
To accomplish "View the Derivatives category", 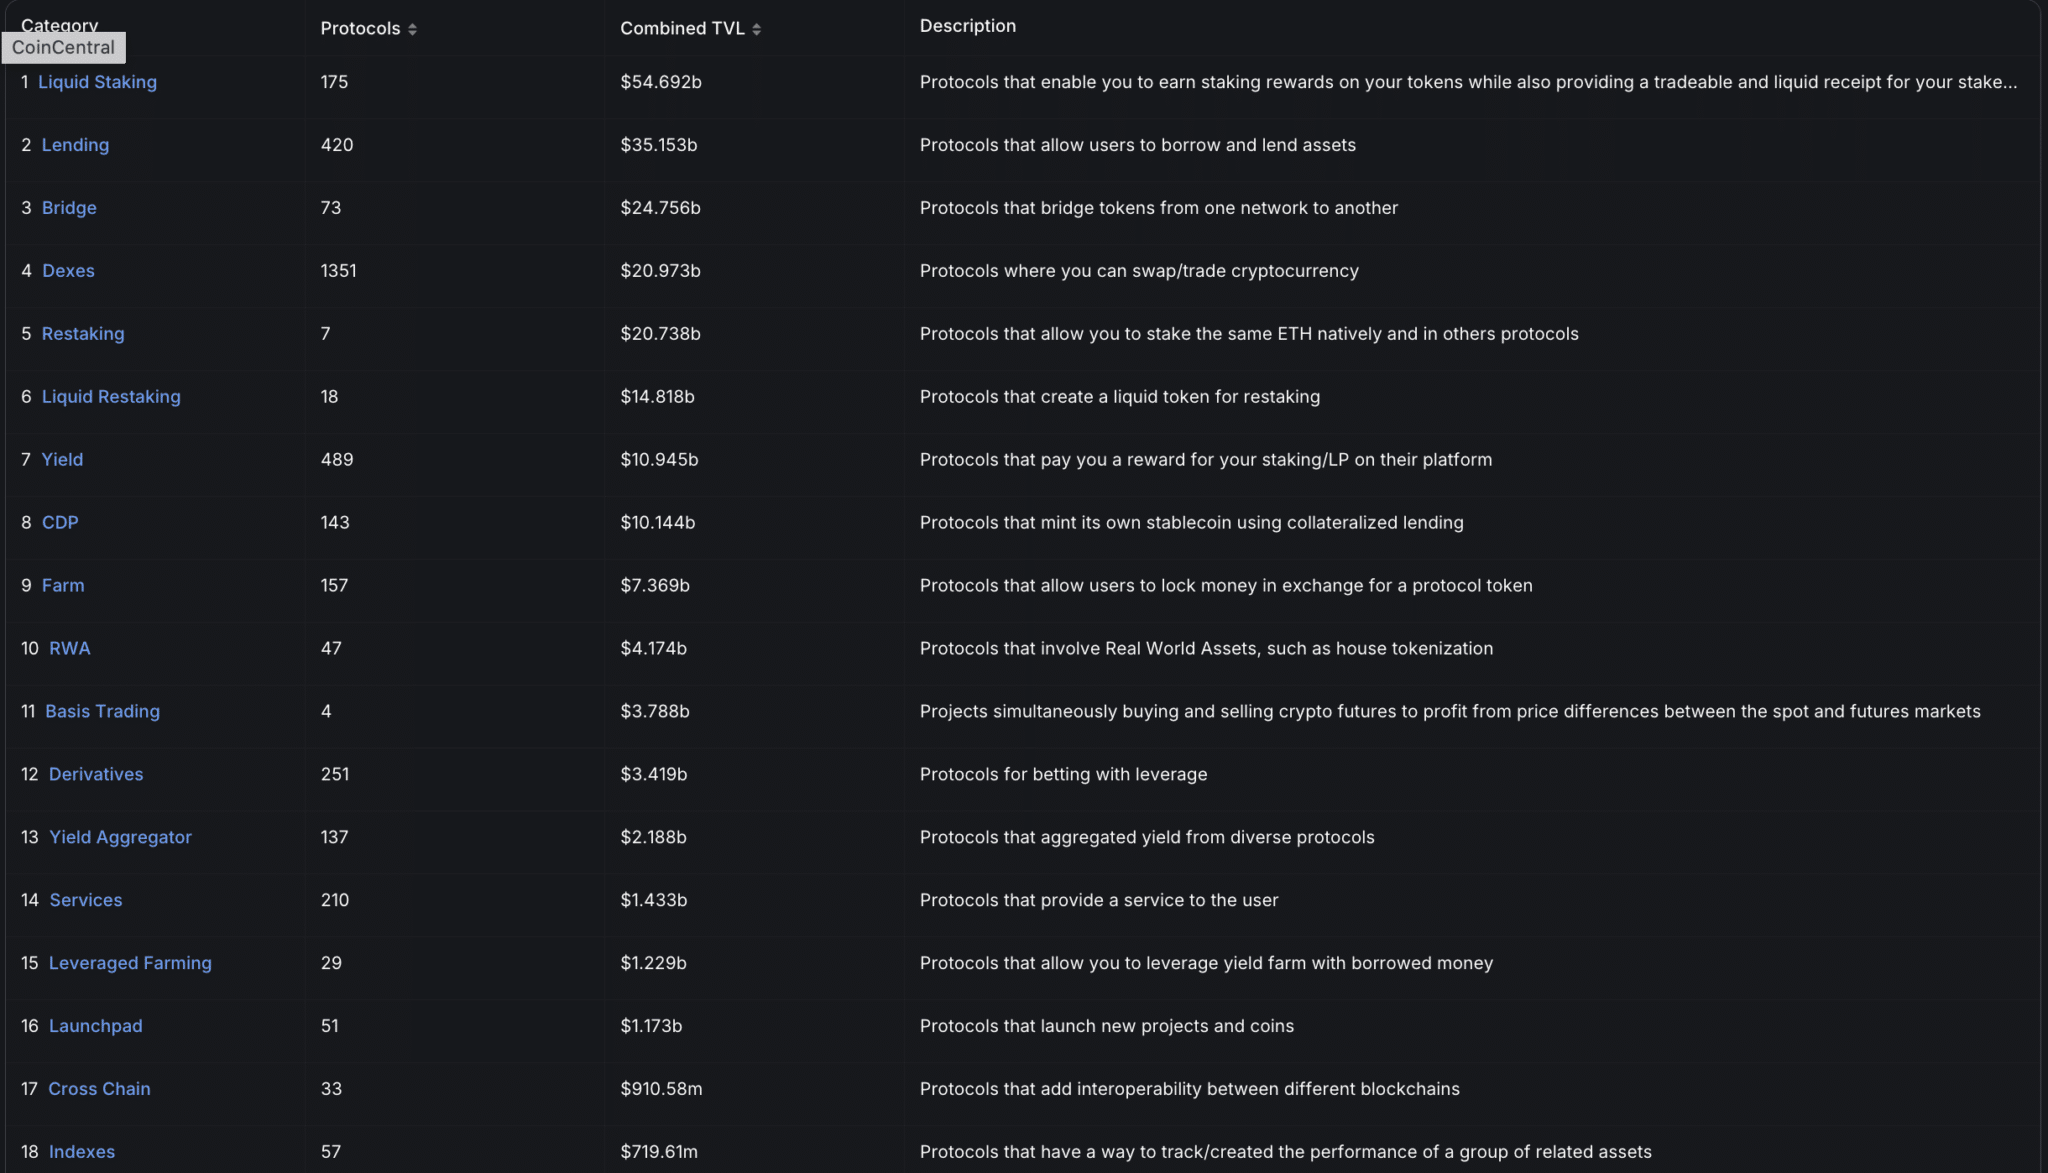I will pyautogui.click(x=95, y=774).
